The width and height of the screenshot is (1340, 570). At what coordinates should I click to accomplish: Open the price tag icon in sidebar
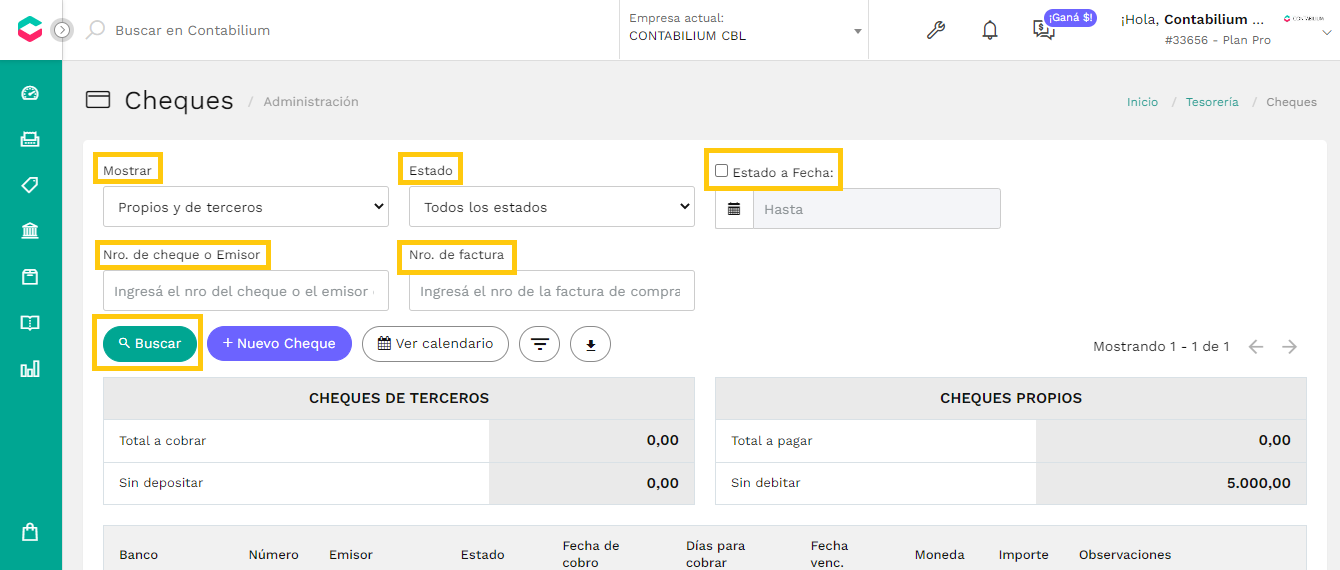tap(30, 185)
